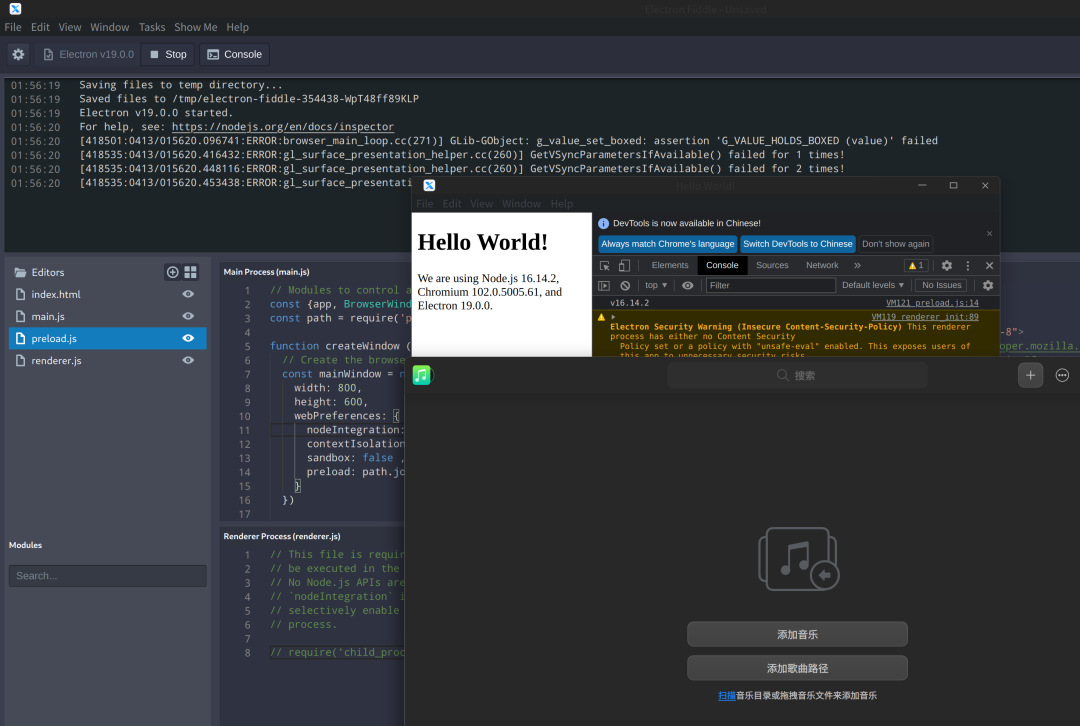Open the DevTools three-dot menu

coord(968,265)
